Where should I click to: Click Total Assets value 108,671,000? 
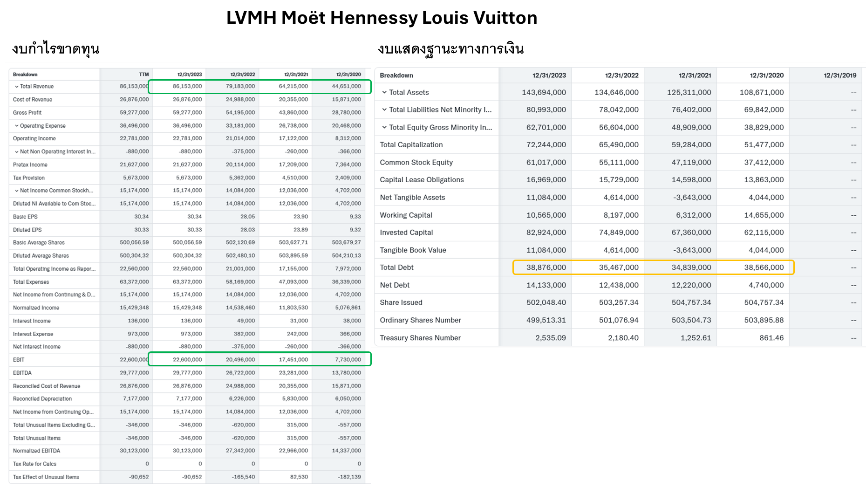coord(762,92)
